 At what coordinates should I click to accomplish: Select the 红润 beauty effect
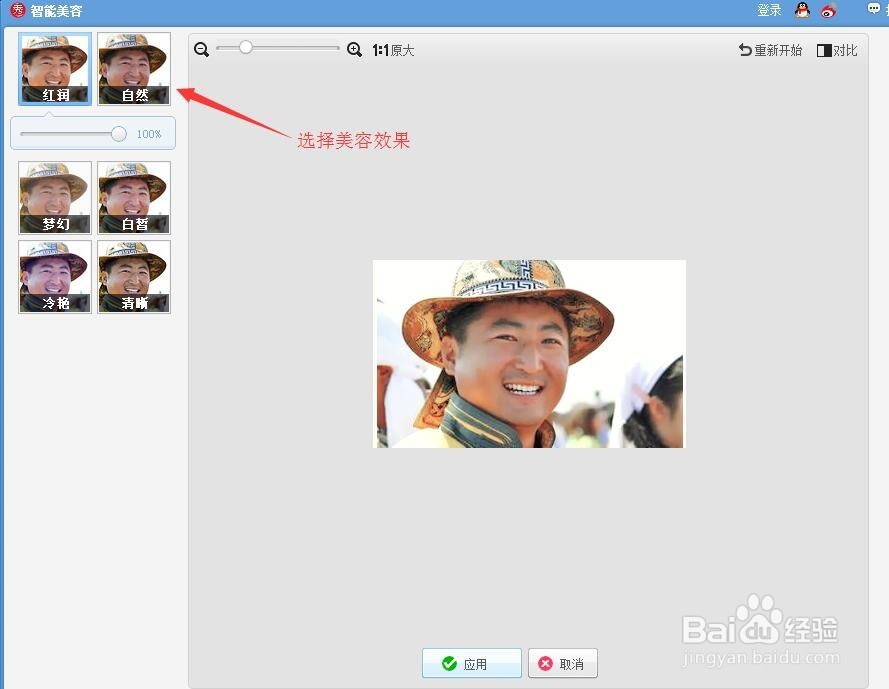[x=54, y=68]
